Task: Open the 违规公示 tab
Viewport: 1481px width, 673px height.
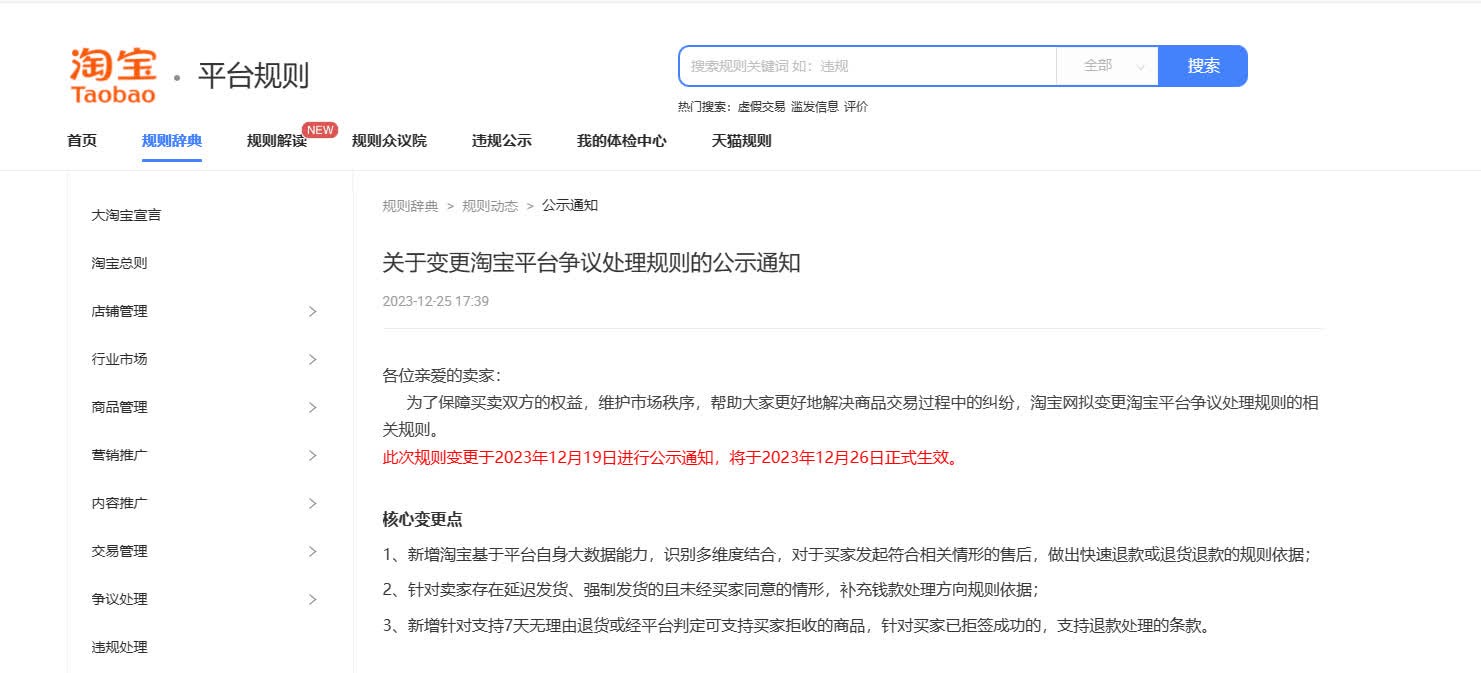Action: (x=501, y=141)
